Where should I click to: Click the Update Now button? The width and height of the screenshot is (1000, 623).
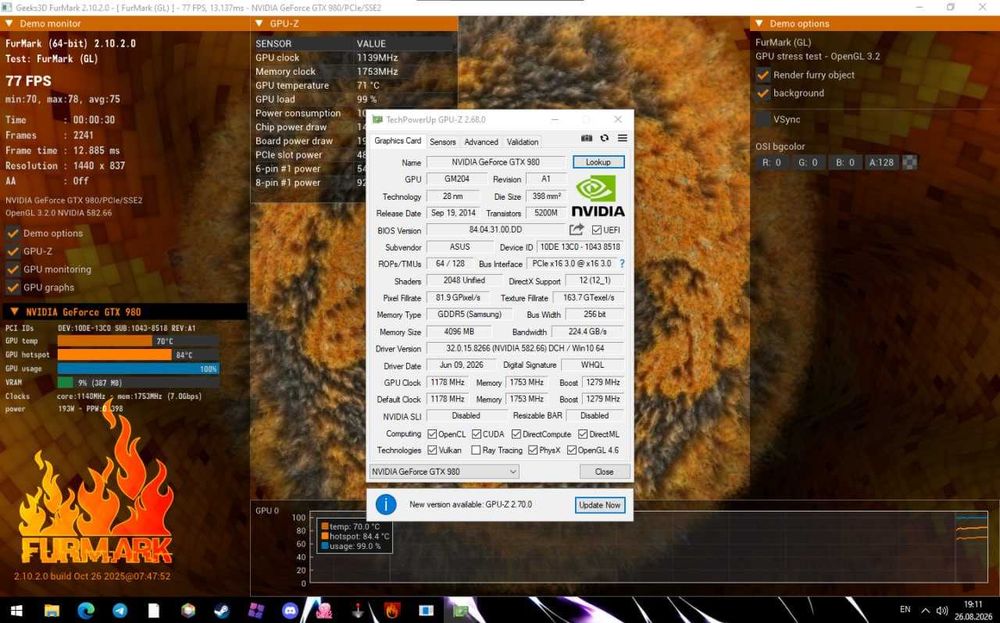599,505
